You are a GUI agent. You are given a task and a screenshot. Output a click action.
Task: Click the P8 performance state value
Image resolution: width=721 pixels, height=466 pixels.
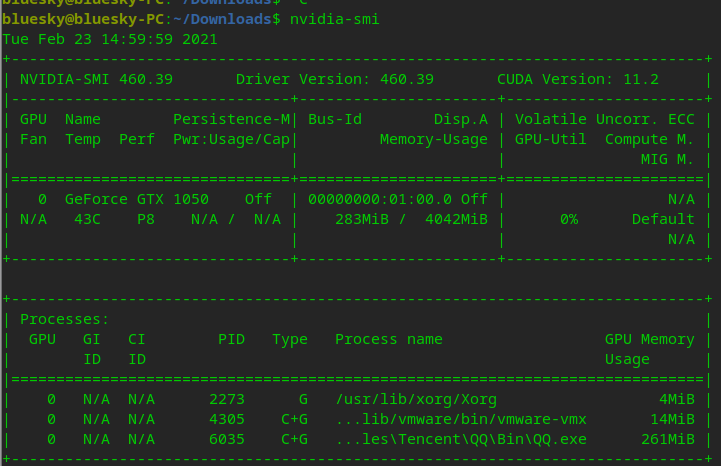pyautogui.click(x=146, y=219)
